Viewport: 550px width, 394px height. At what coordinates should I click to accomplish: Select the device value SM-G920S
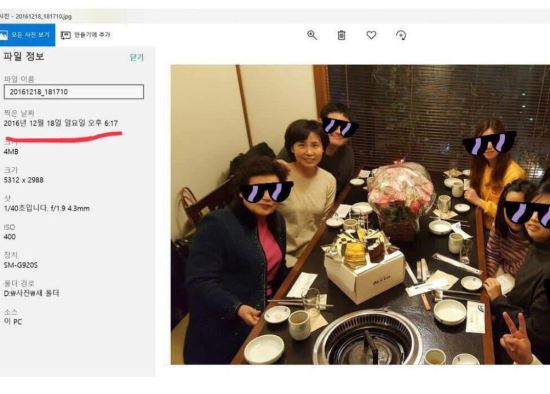20,265
